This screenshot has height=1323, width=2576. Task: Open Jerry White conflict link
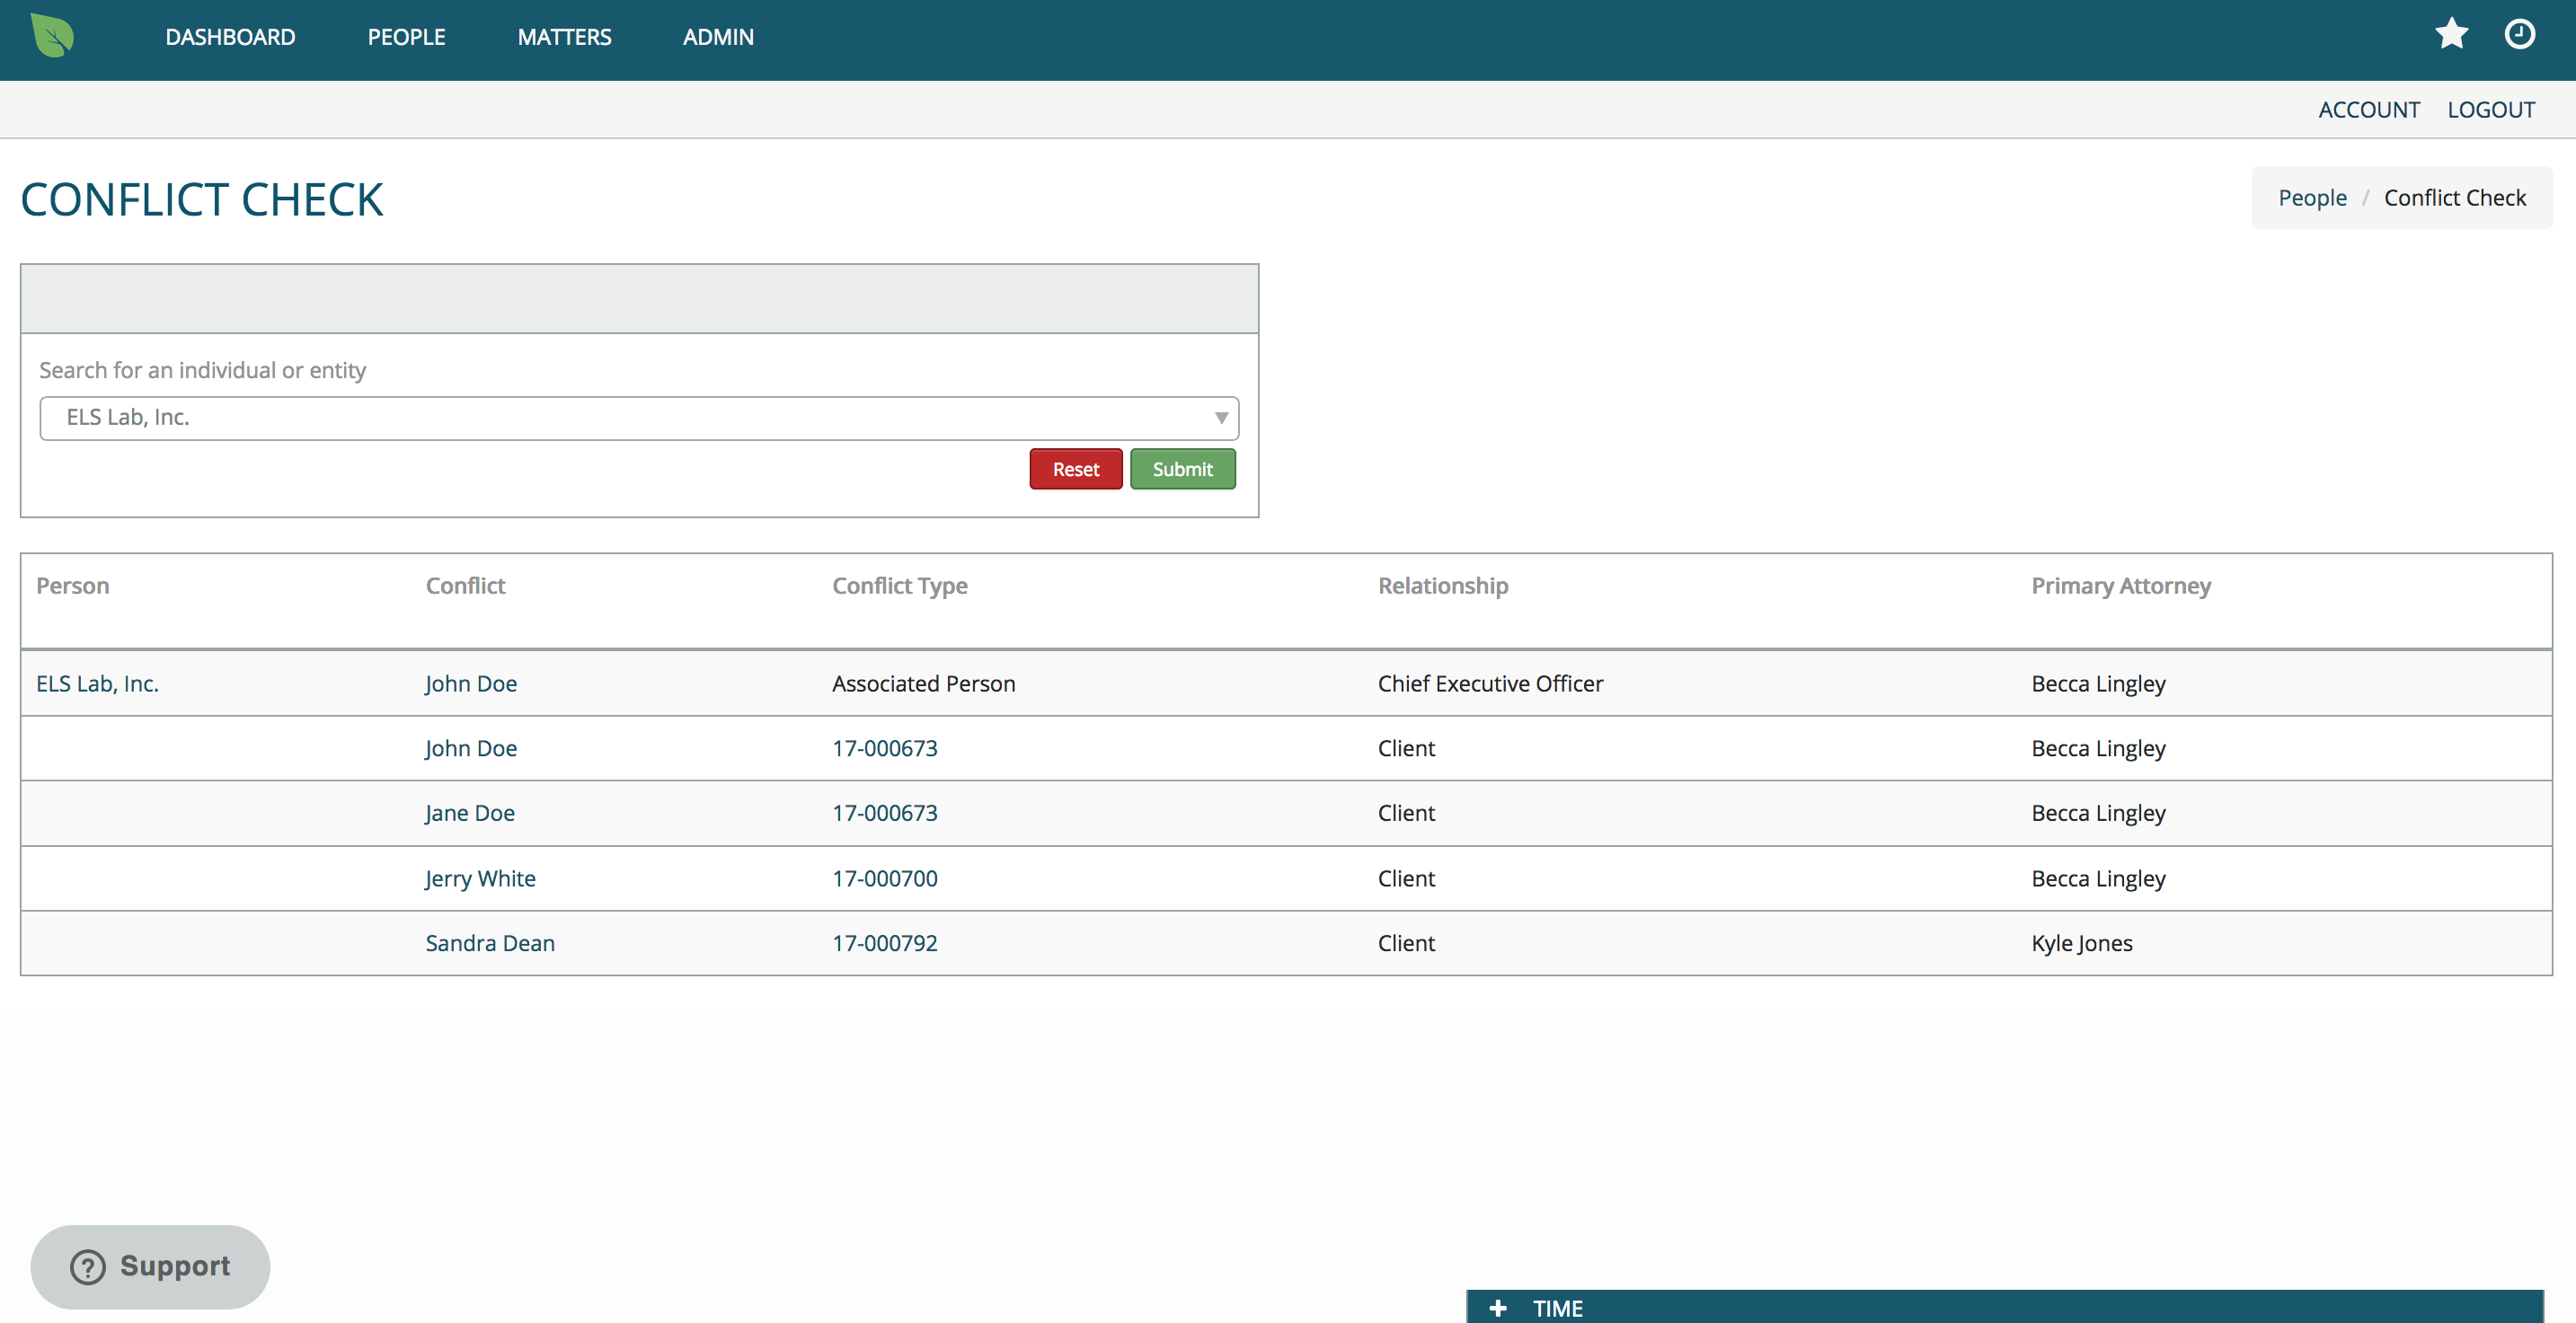click(480, 878)
